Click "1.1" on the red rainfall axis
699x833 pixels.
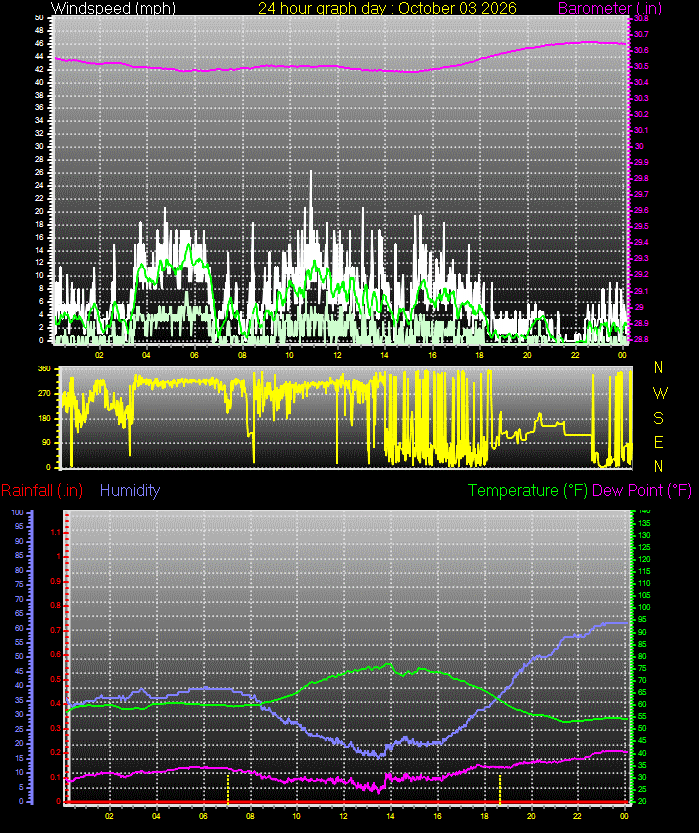click(56, 533)
